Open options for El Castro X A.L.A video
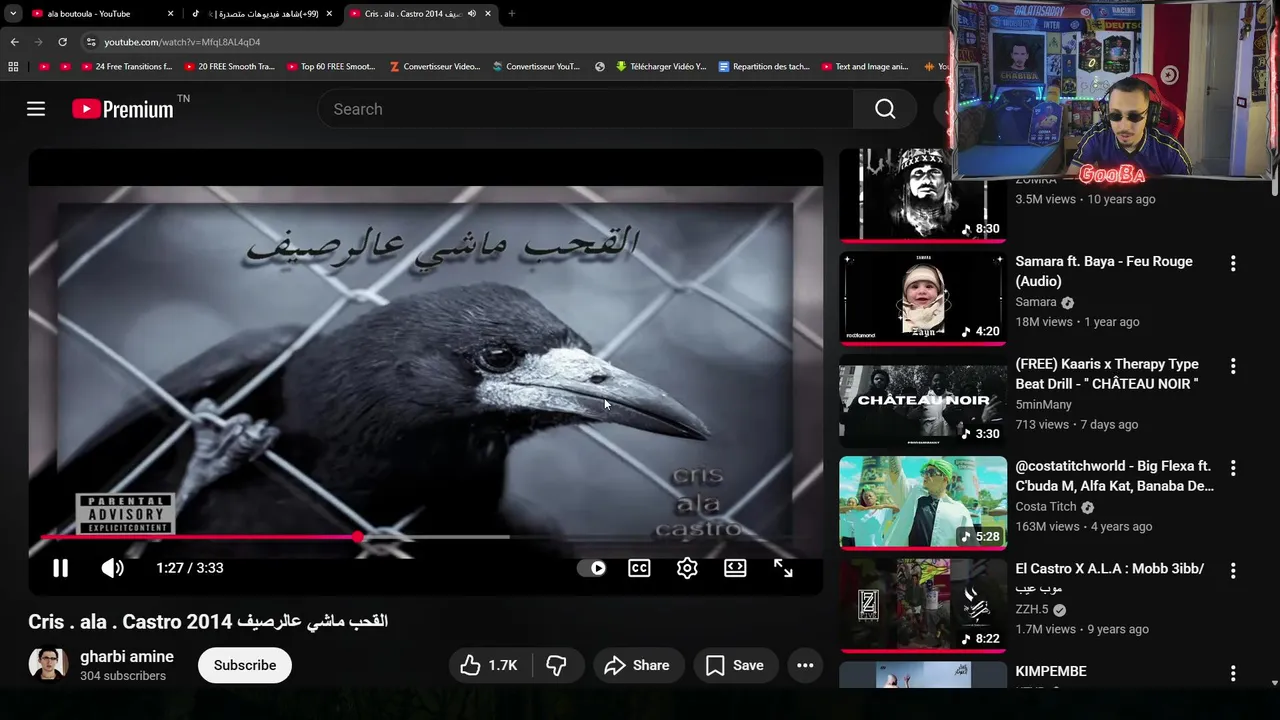The width and height of the screenshot is (1280, 720). [x=1233, y=571]
